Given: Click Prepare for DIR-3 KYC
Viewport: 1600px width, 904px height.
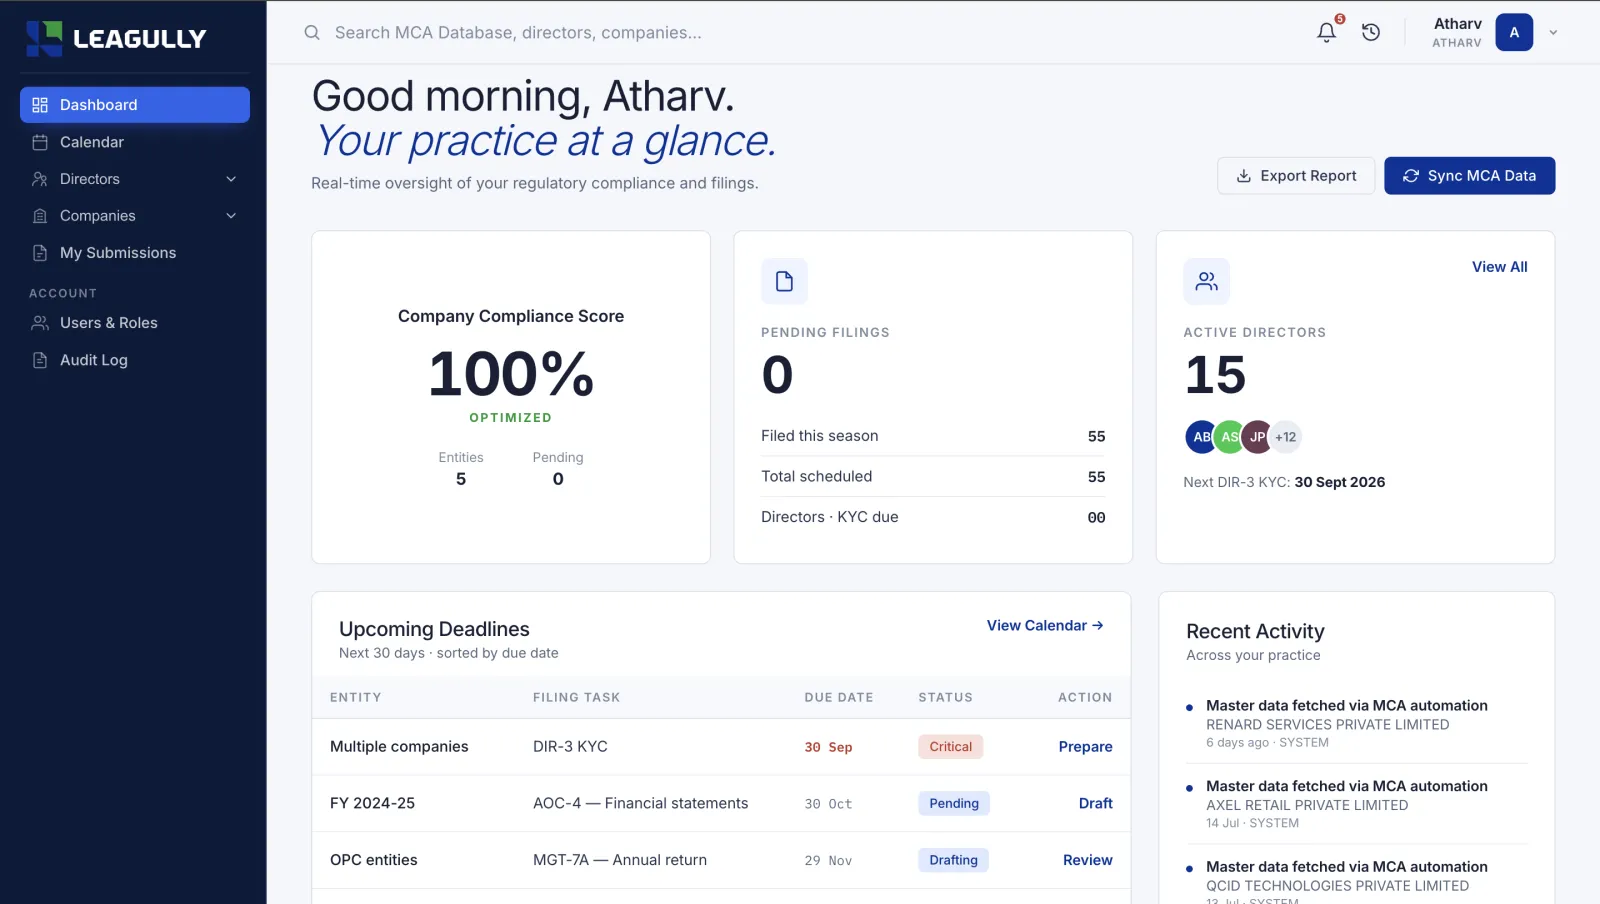Looking at the screenshot, I should coord(1085,747).
